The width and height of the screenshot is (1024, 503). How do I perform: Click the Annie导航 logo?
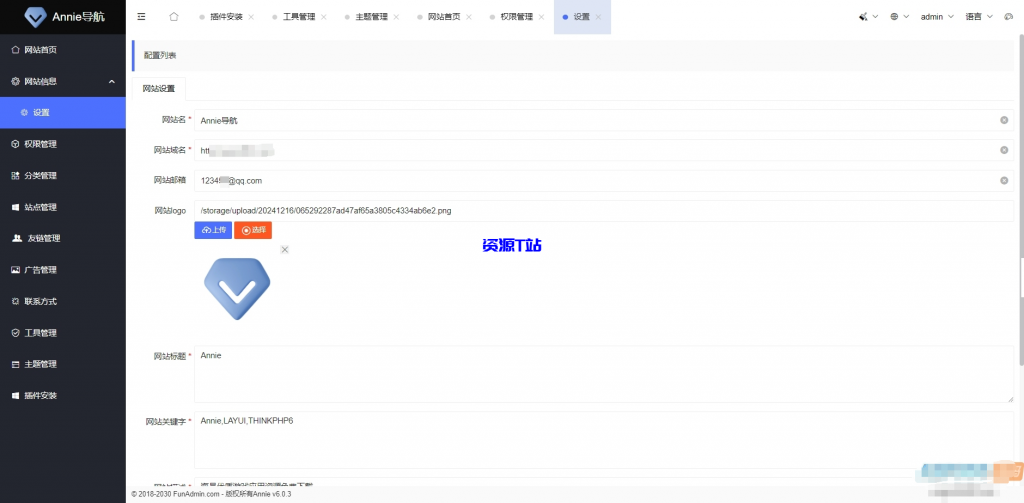[x=63, y=17]
